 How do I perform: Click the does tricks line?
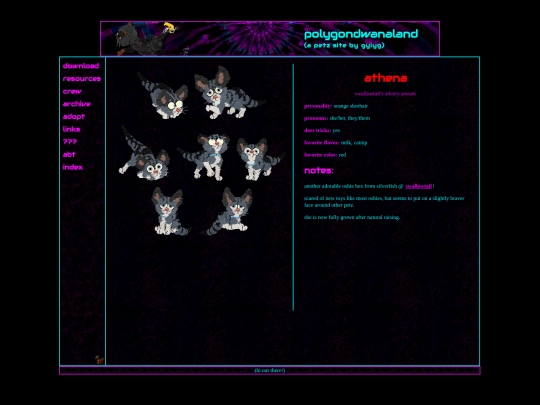tap(322, 130)
